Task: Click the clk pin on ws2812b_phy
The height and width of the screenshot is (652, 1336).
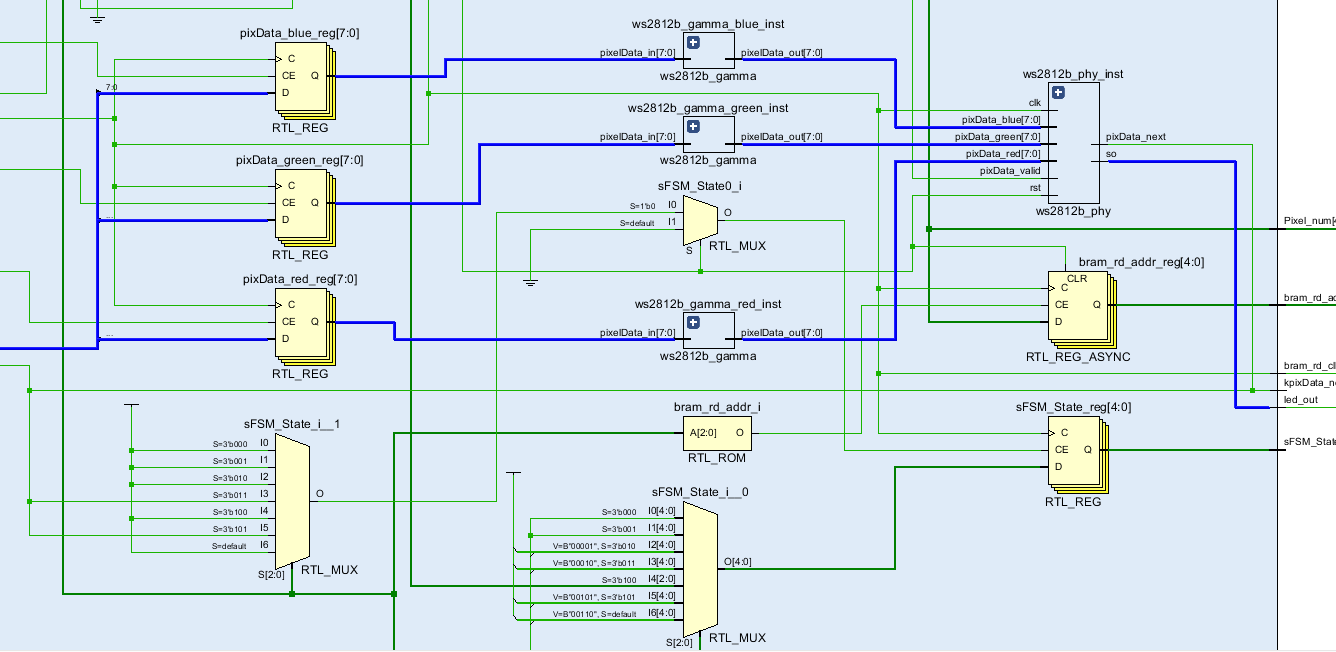Action: coord(1035,103)
